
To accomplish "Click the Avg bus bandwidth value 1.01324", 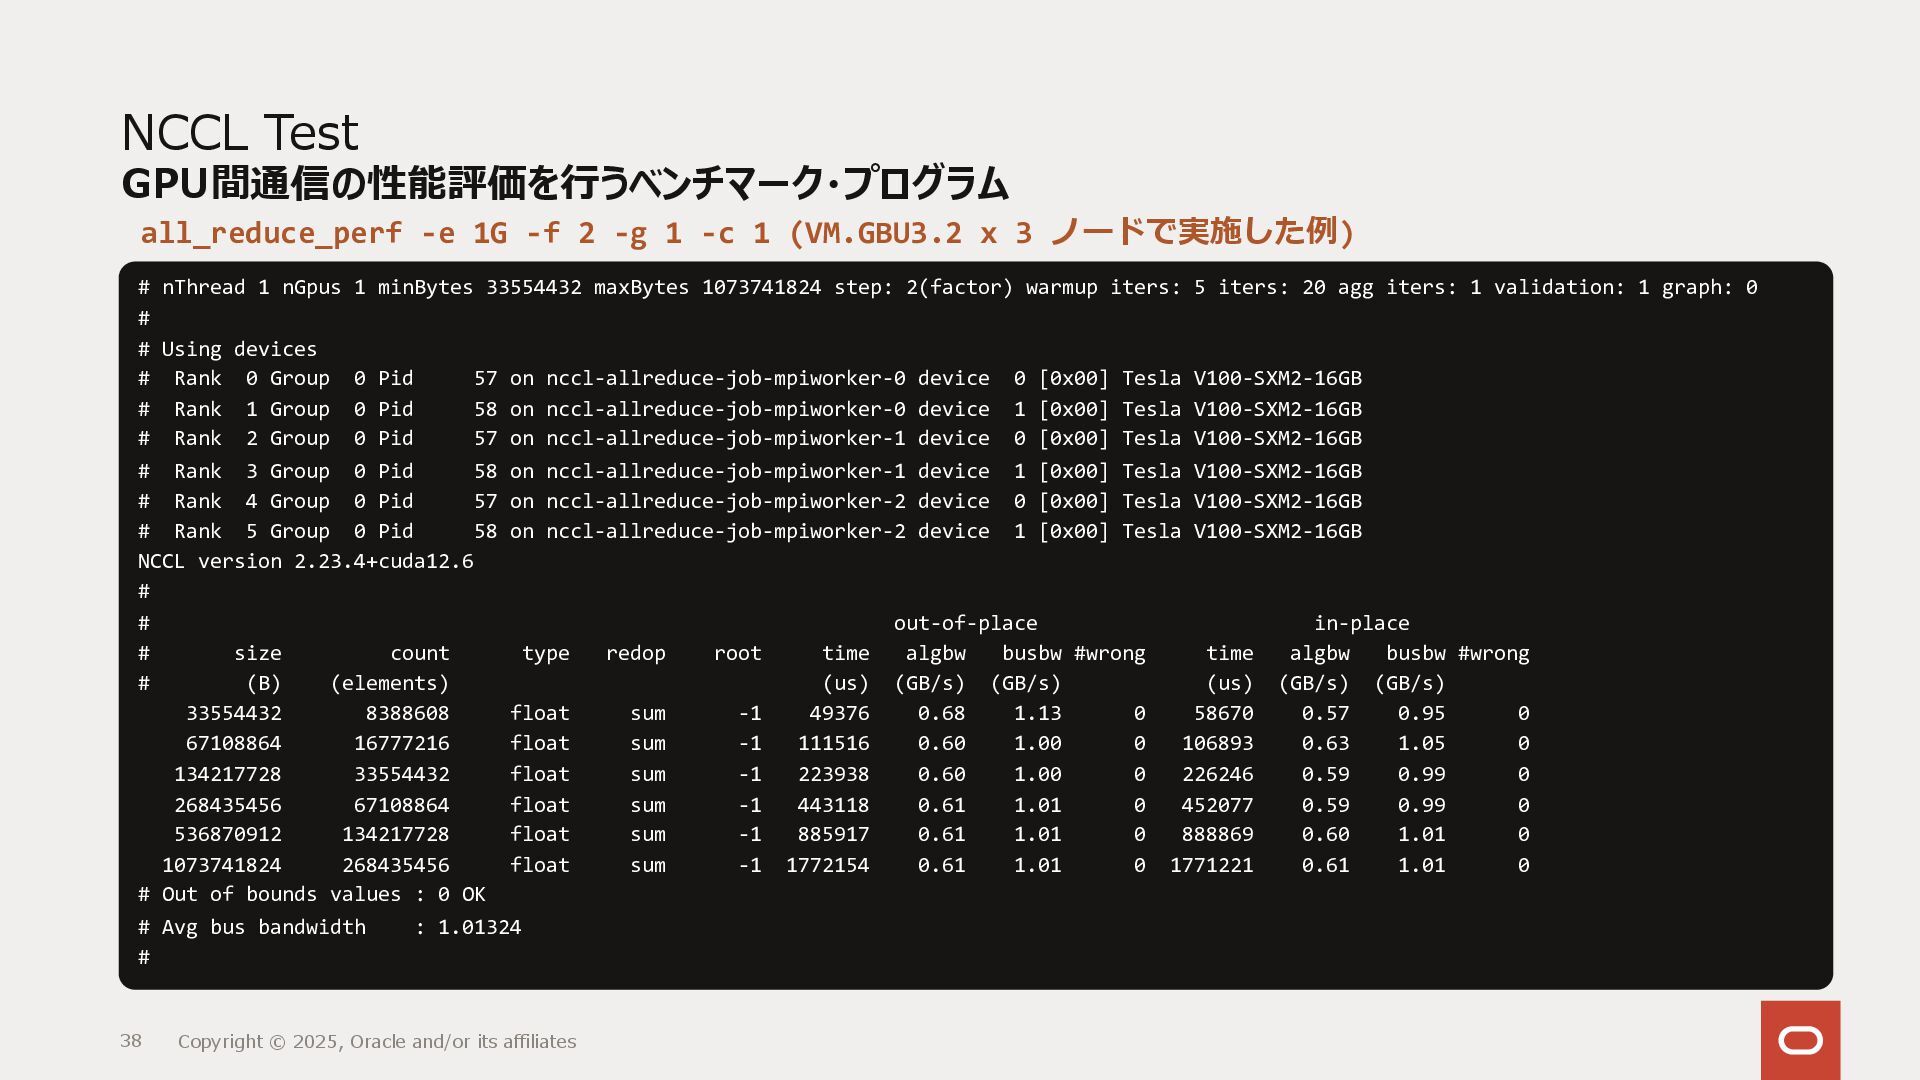I will click(x=479, y=927).
